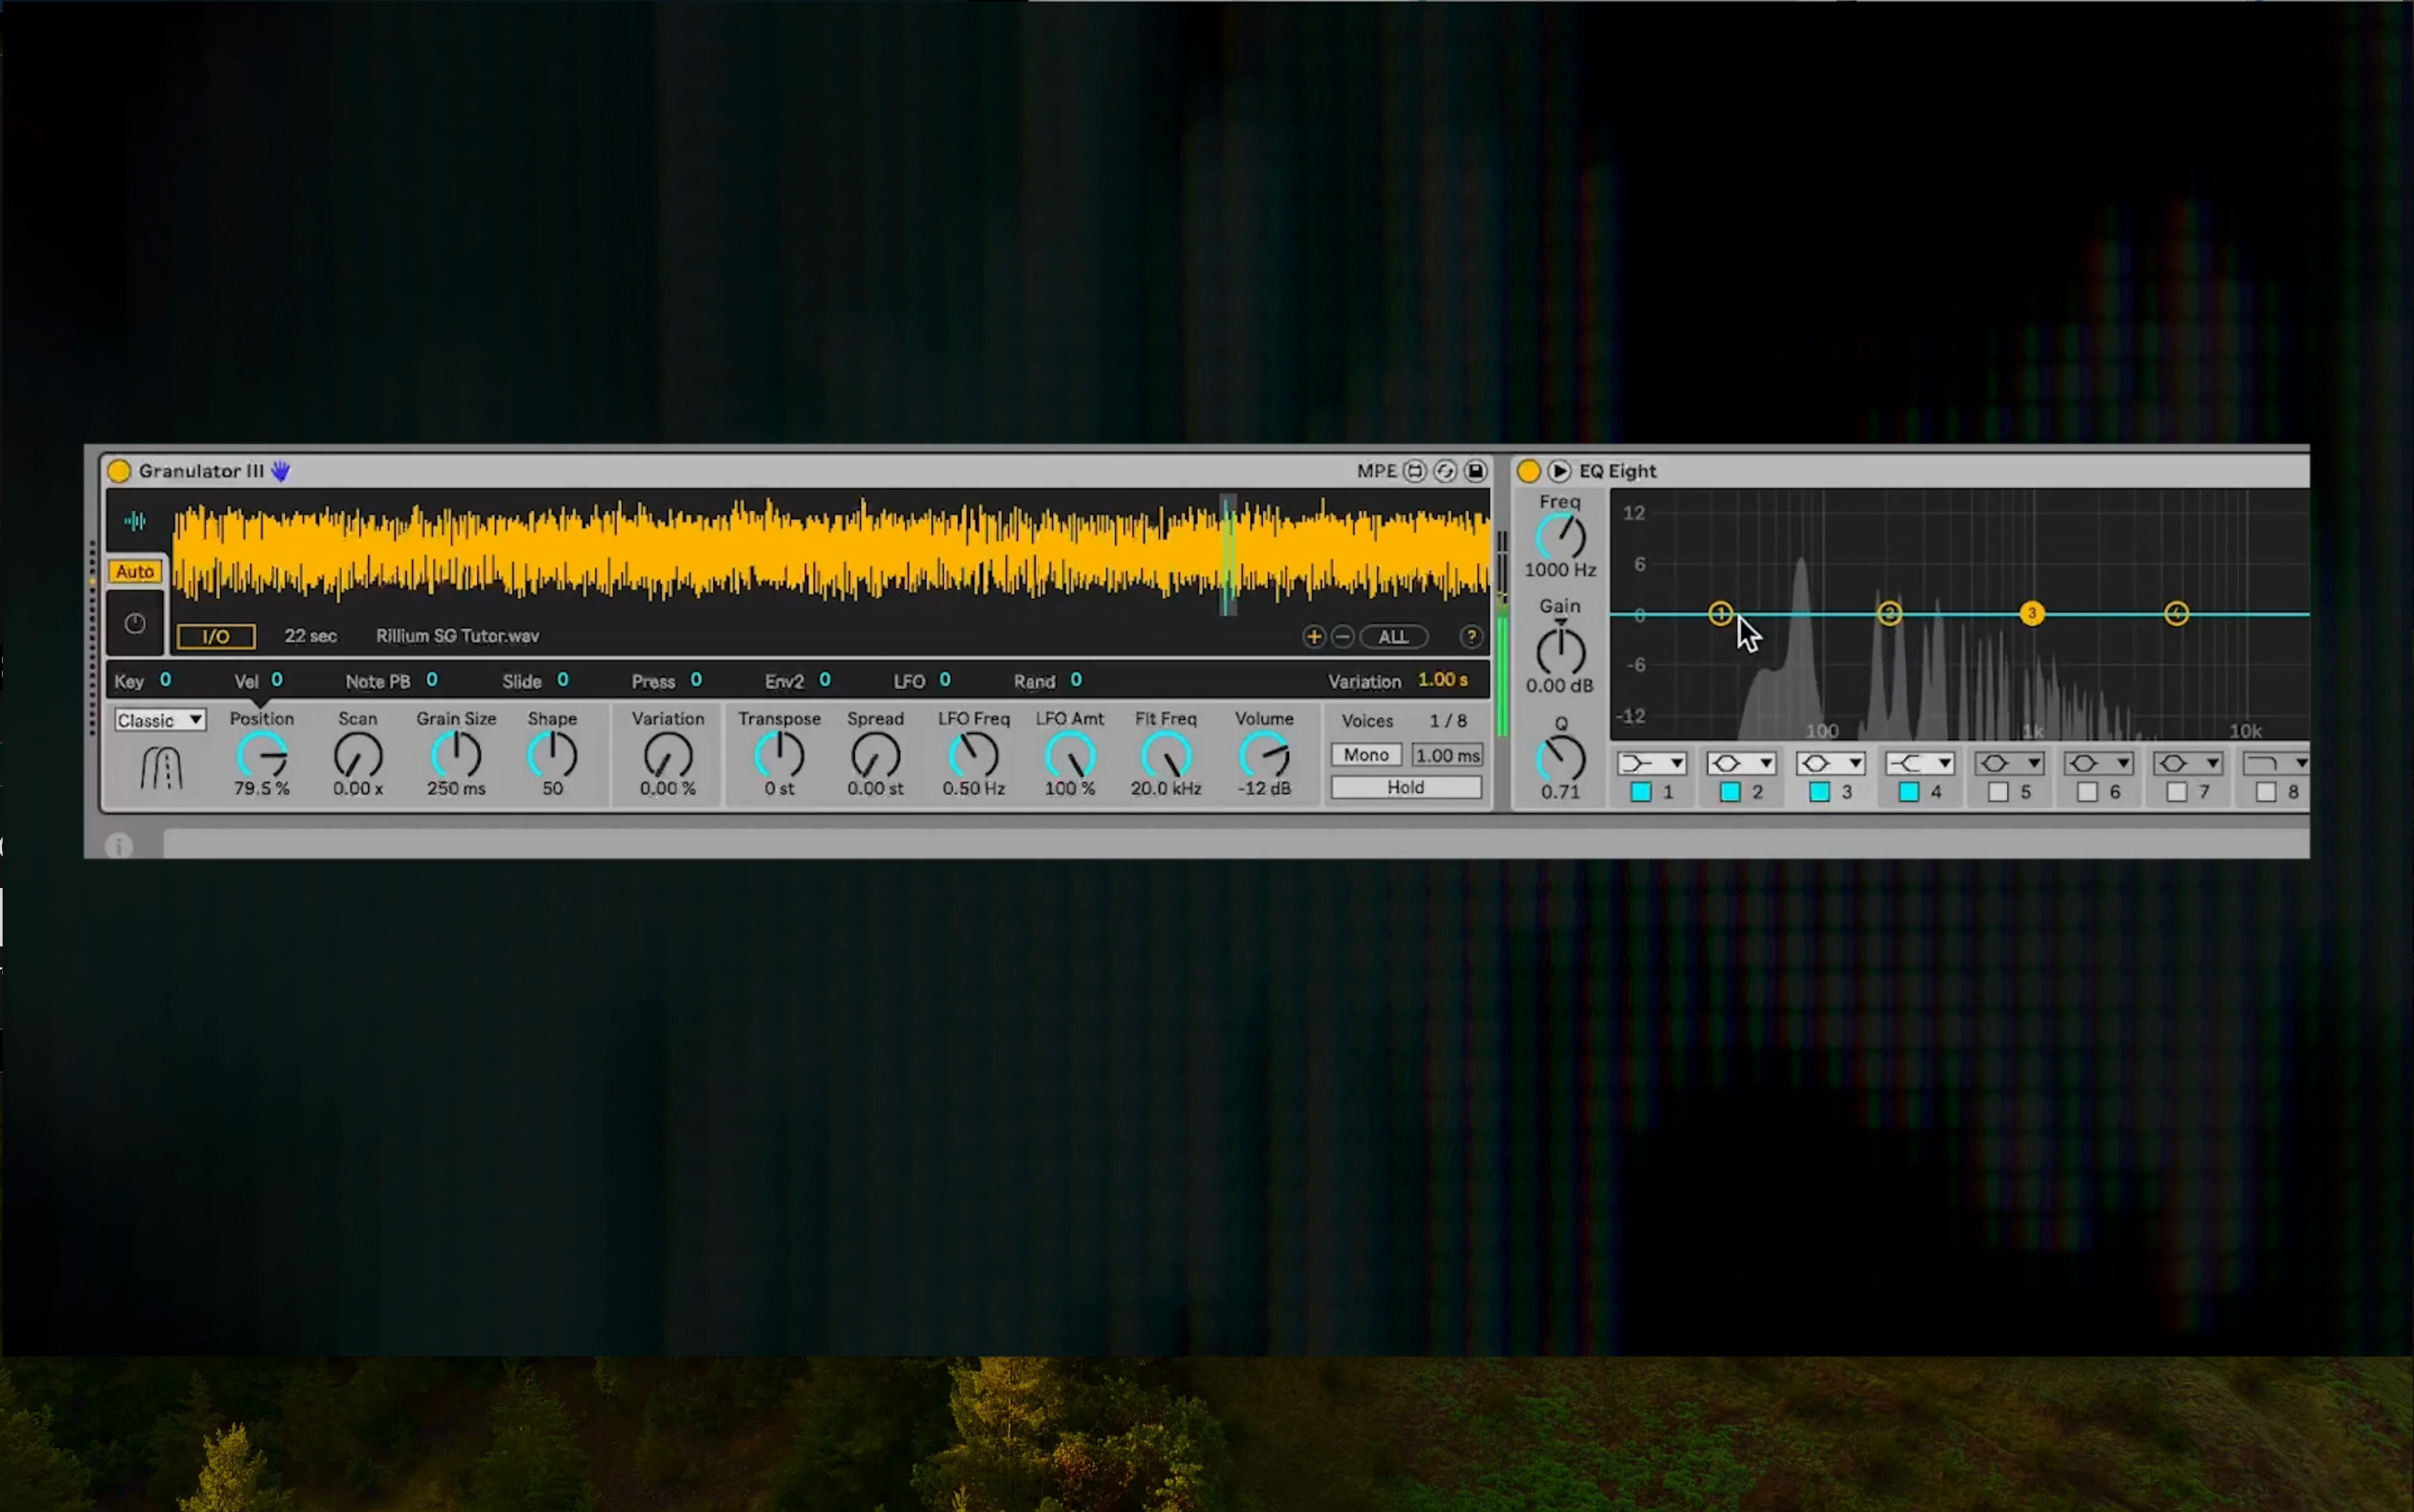Open filter type dropdown for band 2
Screen dimensions: 2414x1512
(x=1741, y=764)
